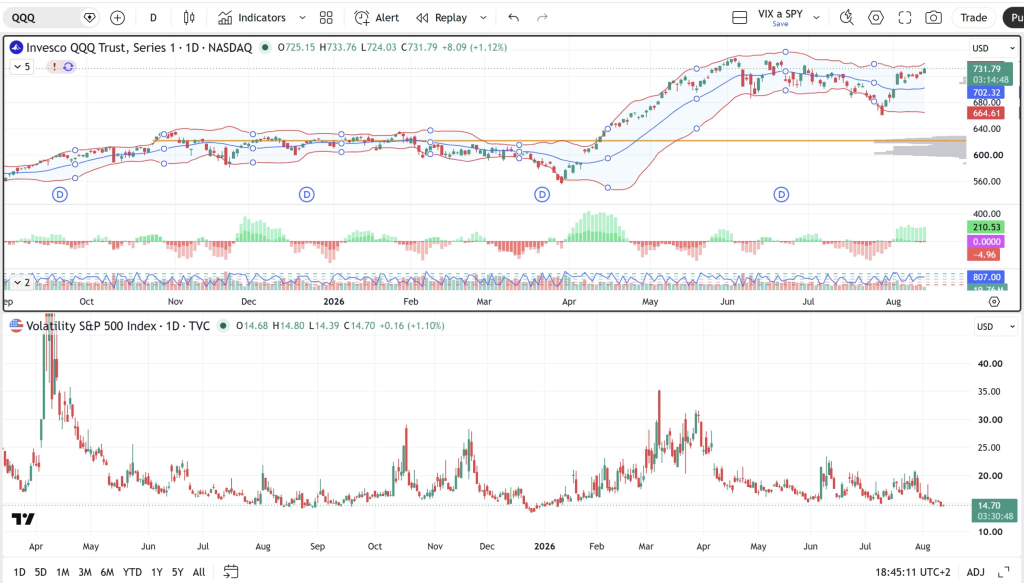Click the -4.96 red indicator value label
Viewport: 1024px width, 583px height.
[985, 255]
